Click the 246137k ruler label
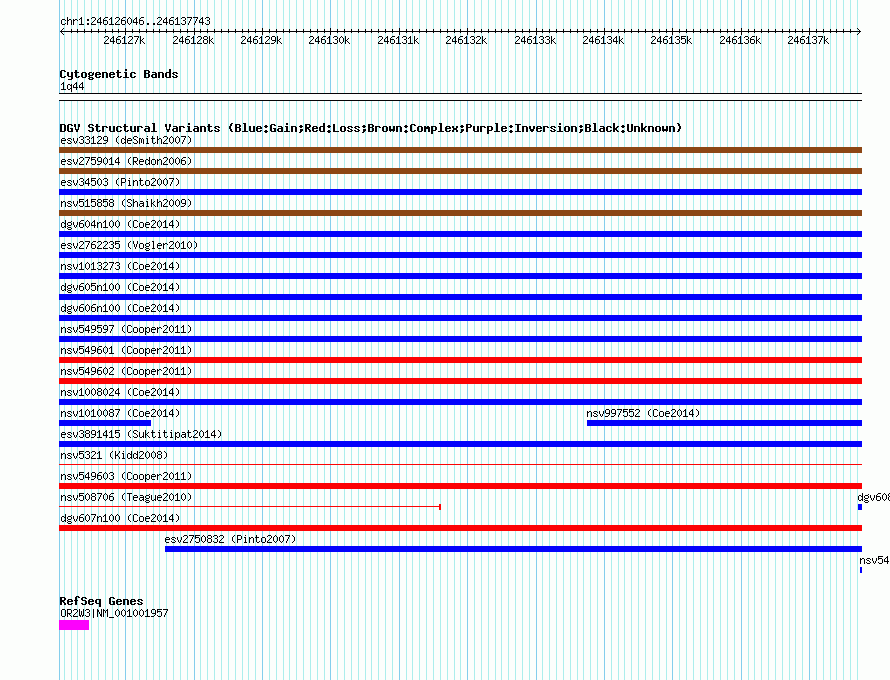Viewport: 890px width, 680px height. 808,40
